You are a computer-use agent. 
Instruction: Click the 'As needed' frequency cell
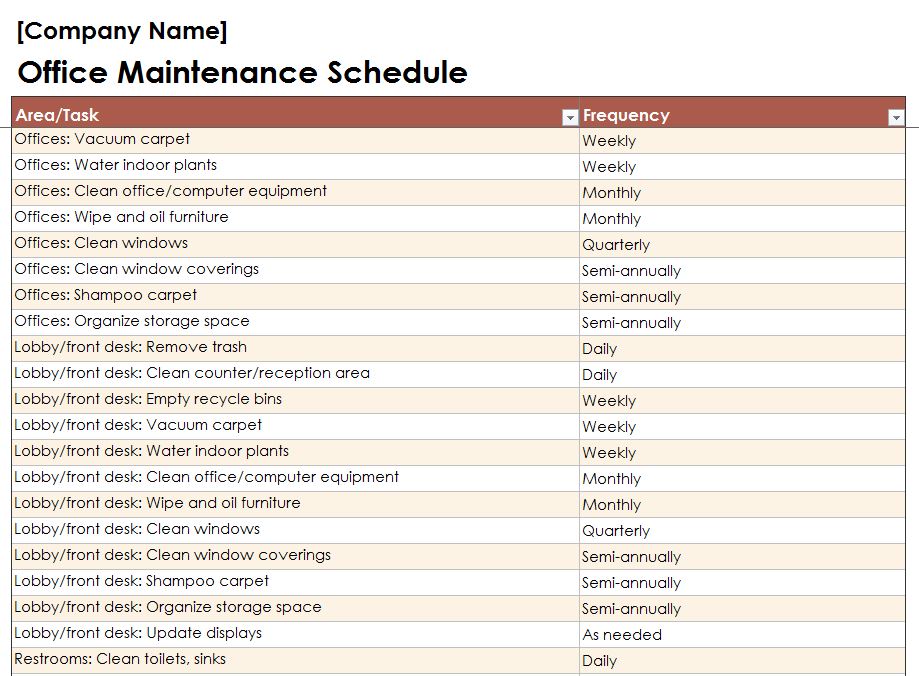click(742, 634)
